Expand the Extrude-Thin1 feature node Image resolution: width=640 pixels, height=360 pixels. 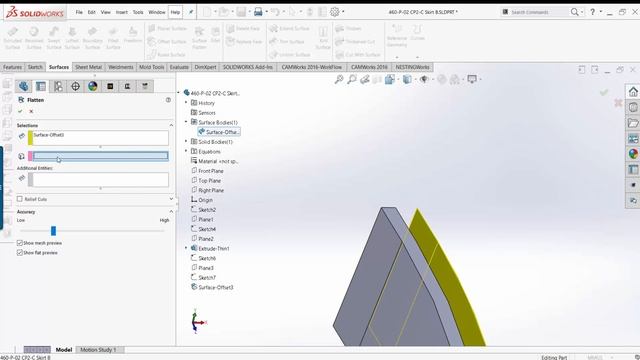(186, 248)
